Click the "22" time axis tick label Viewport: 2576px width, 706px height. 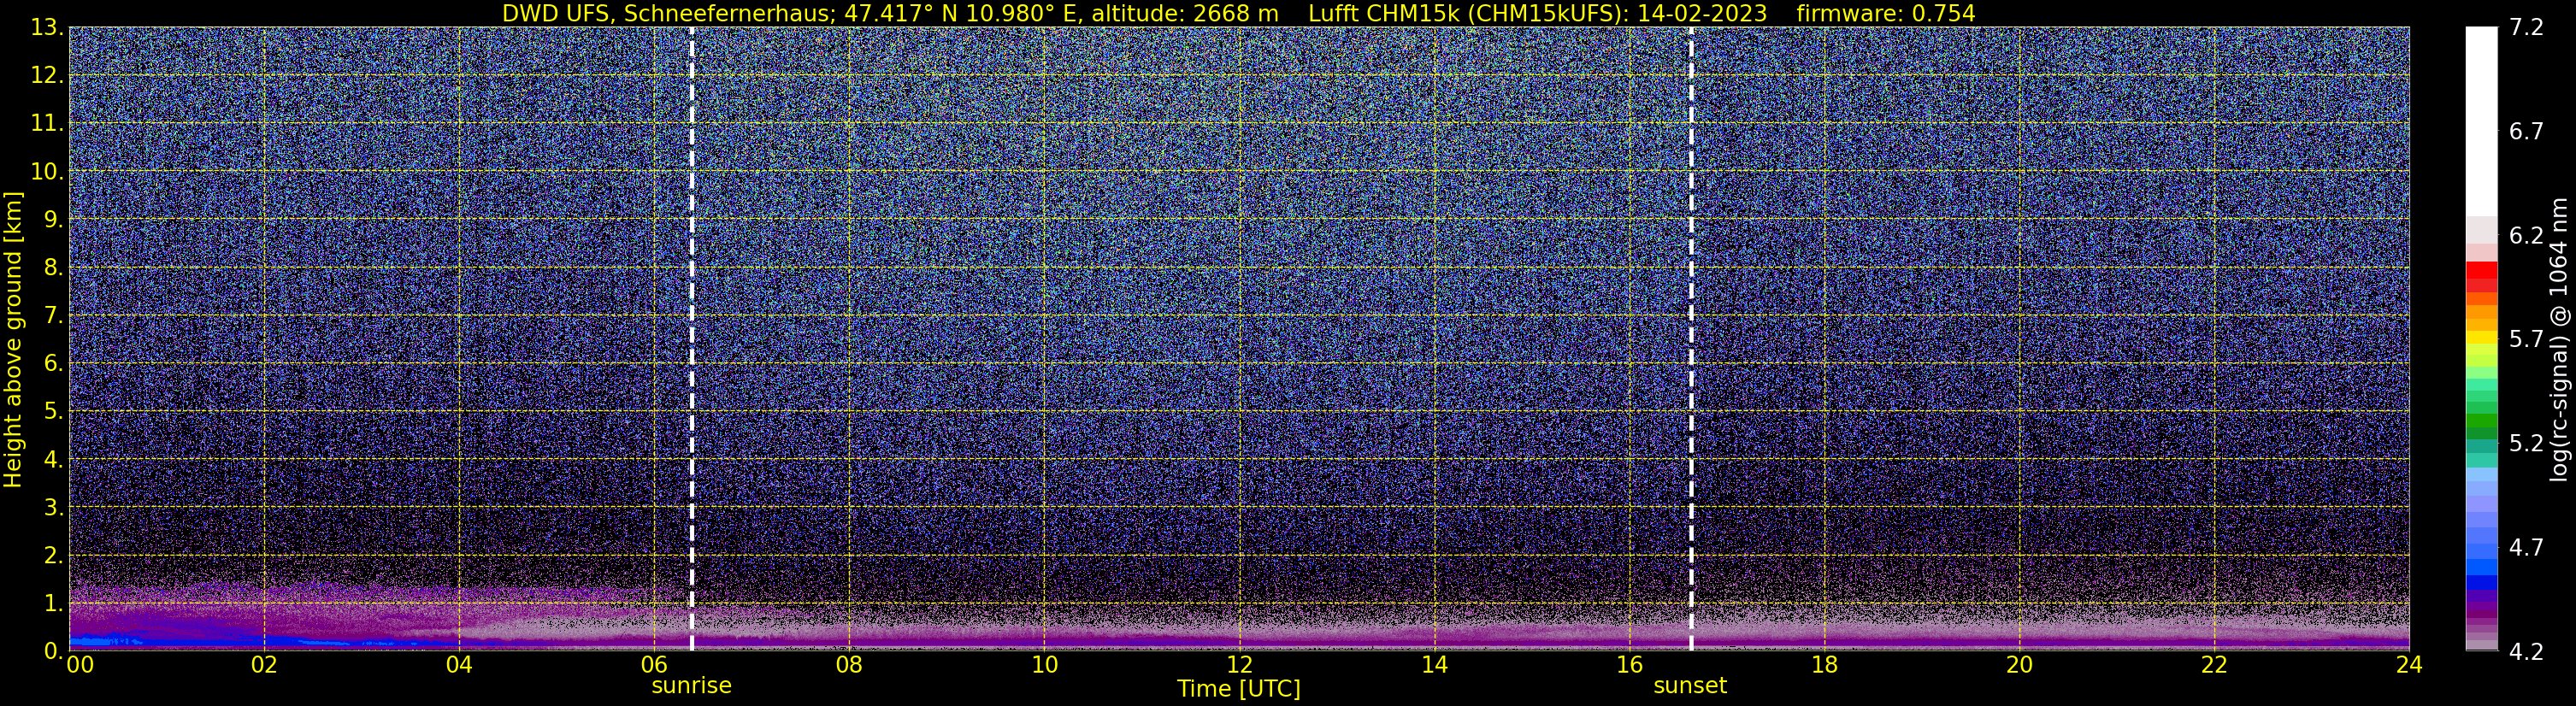(2214, 665)
